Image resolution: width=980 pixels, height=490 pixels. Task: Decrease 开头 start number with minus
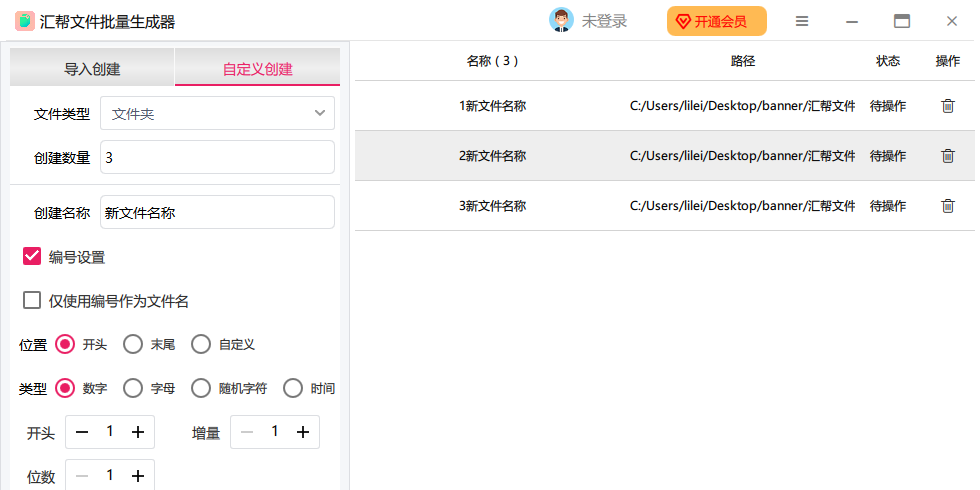82,432
